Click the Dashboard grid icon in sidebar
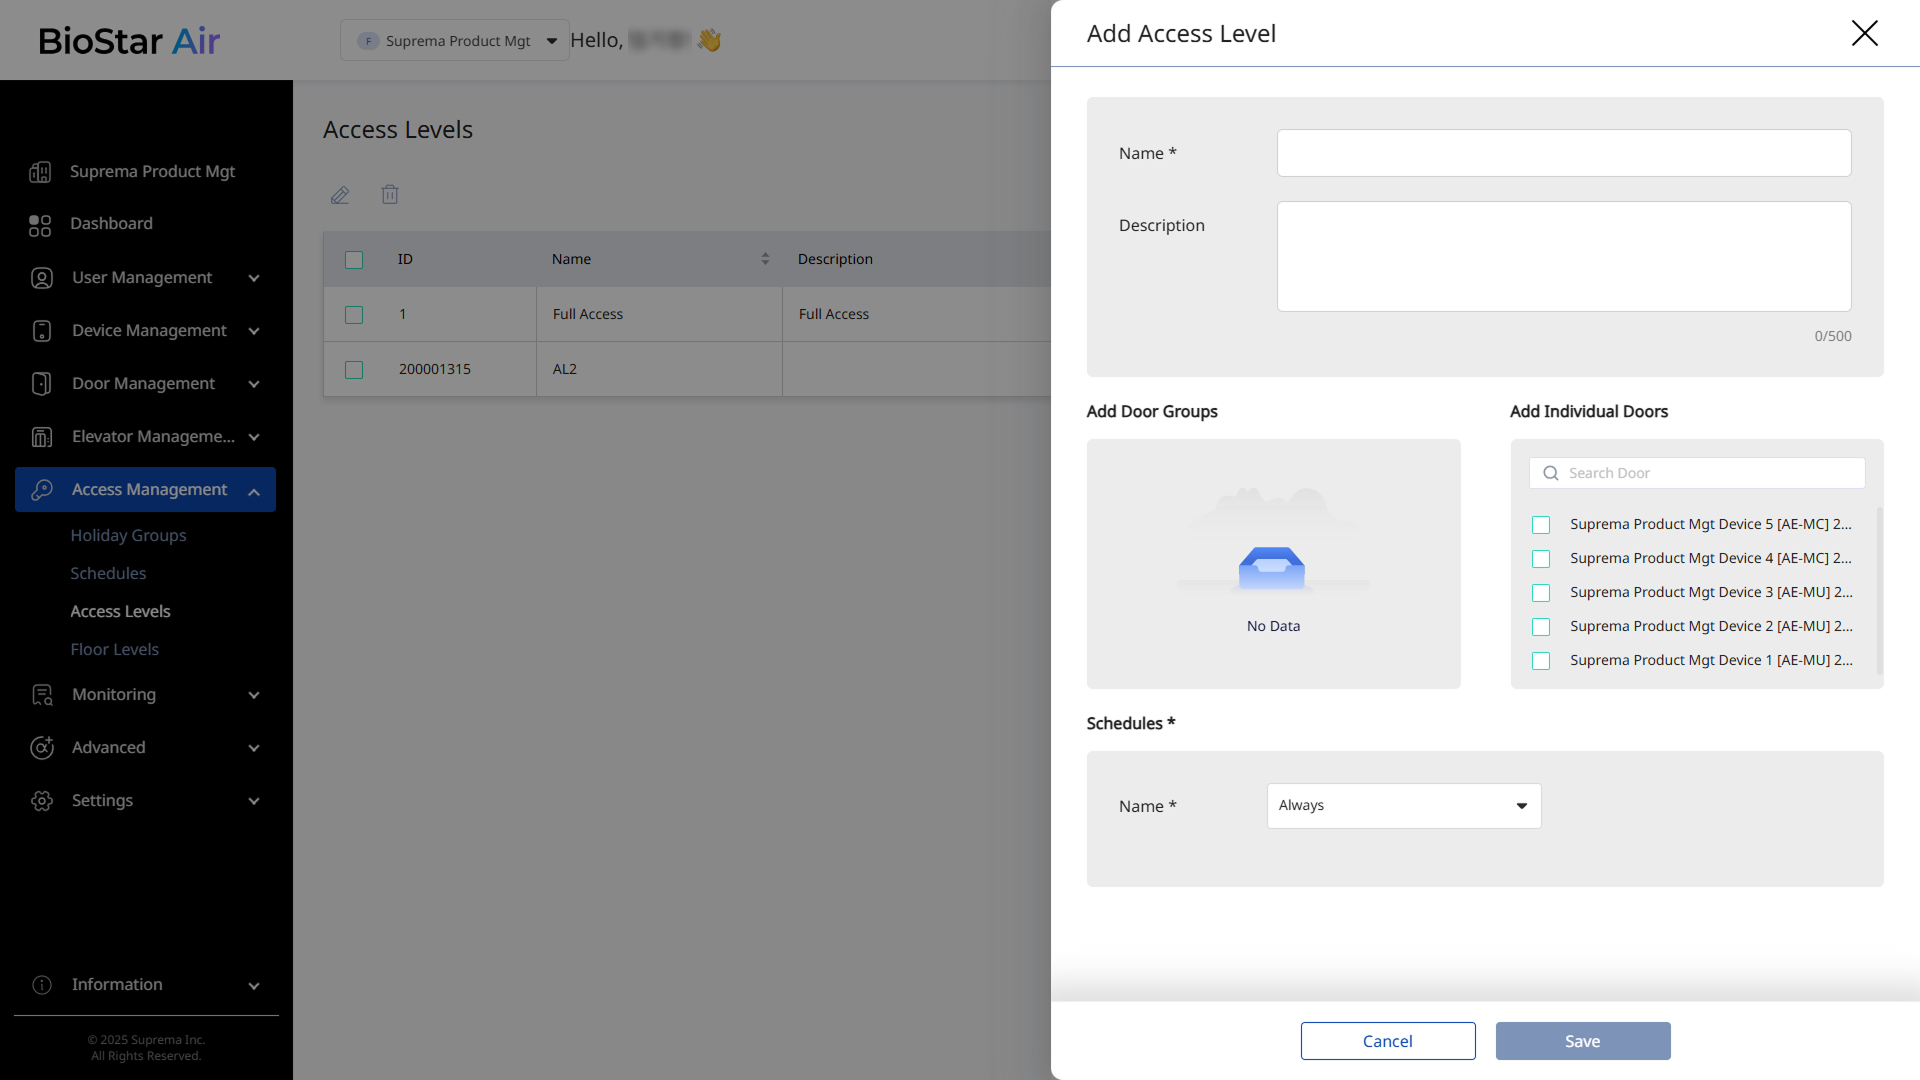1920x1080 pixels. 40,225
